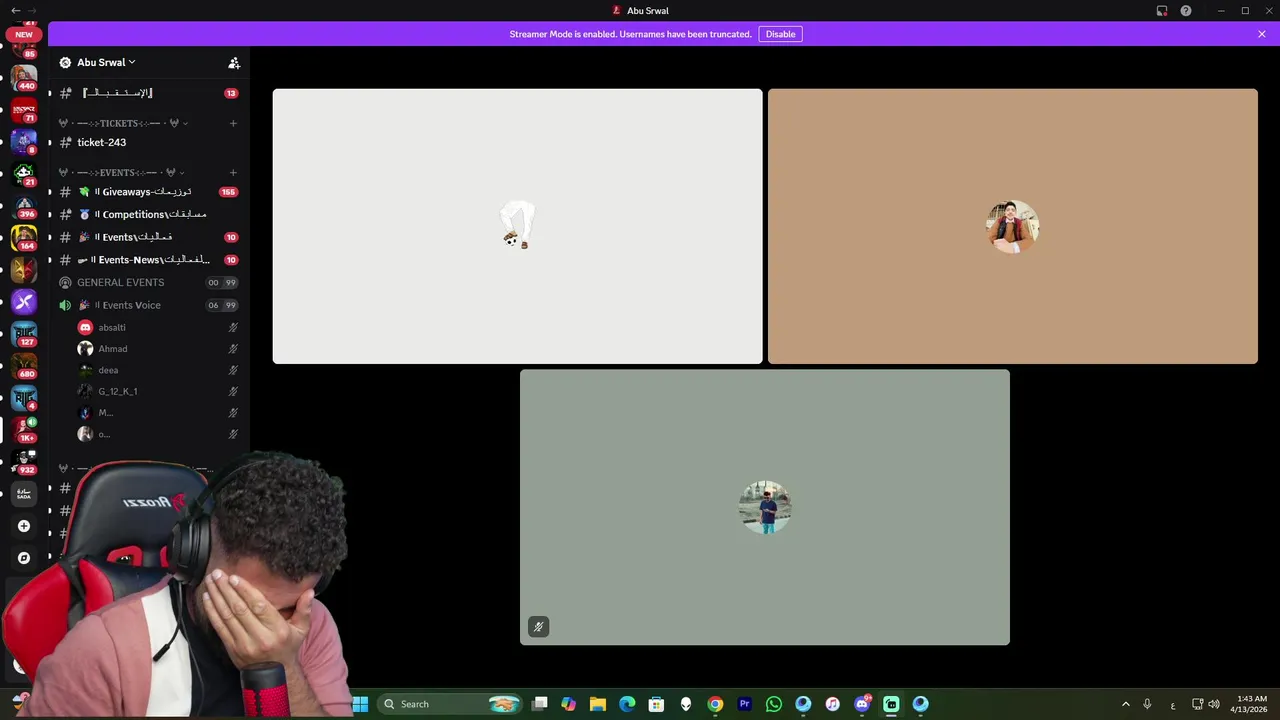Focus the white participant tile
1280x720 pixels.
point(517,226)
